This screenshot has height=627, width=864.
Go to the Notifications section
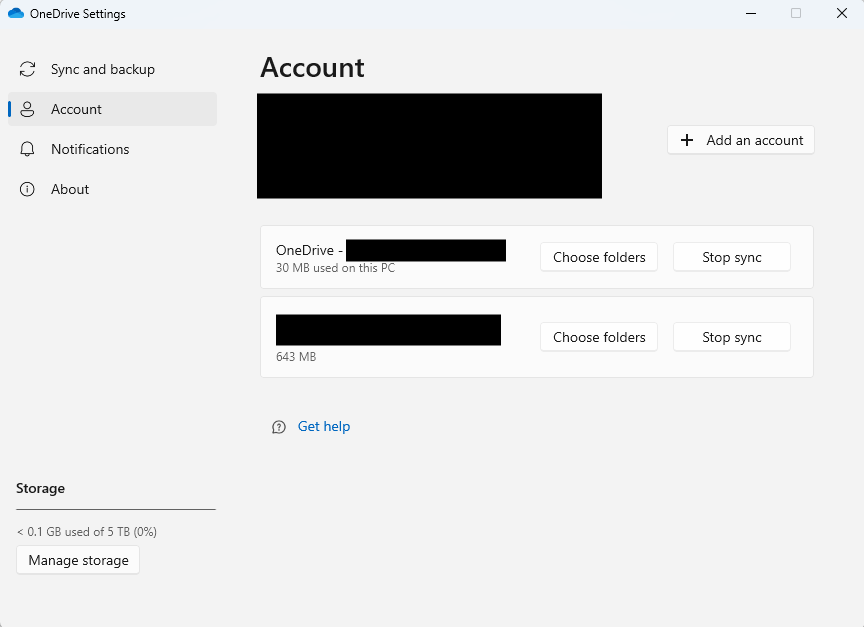click(112, 149)
